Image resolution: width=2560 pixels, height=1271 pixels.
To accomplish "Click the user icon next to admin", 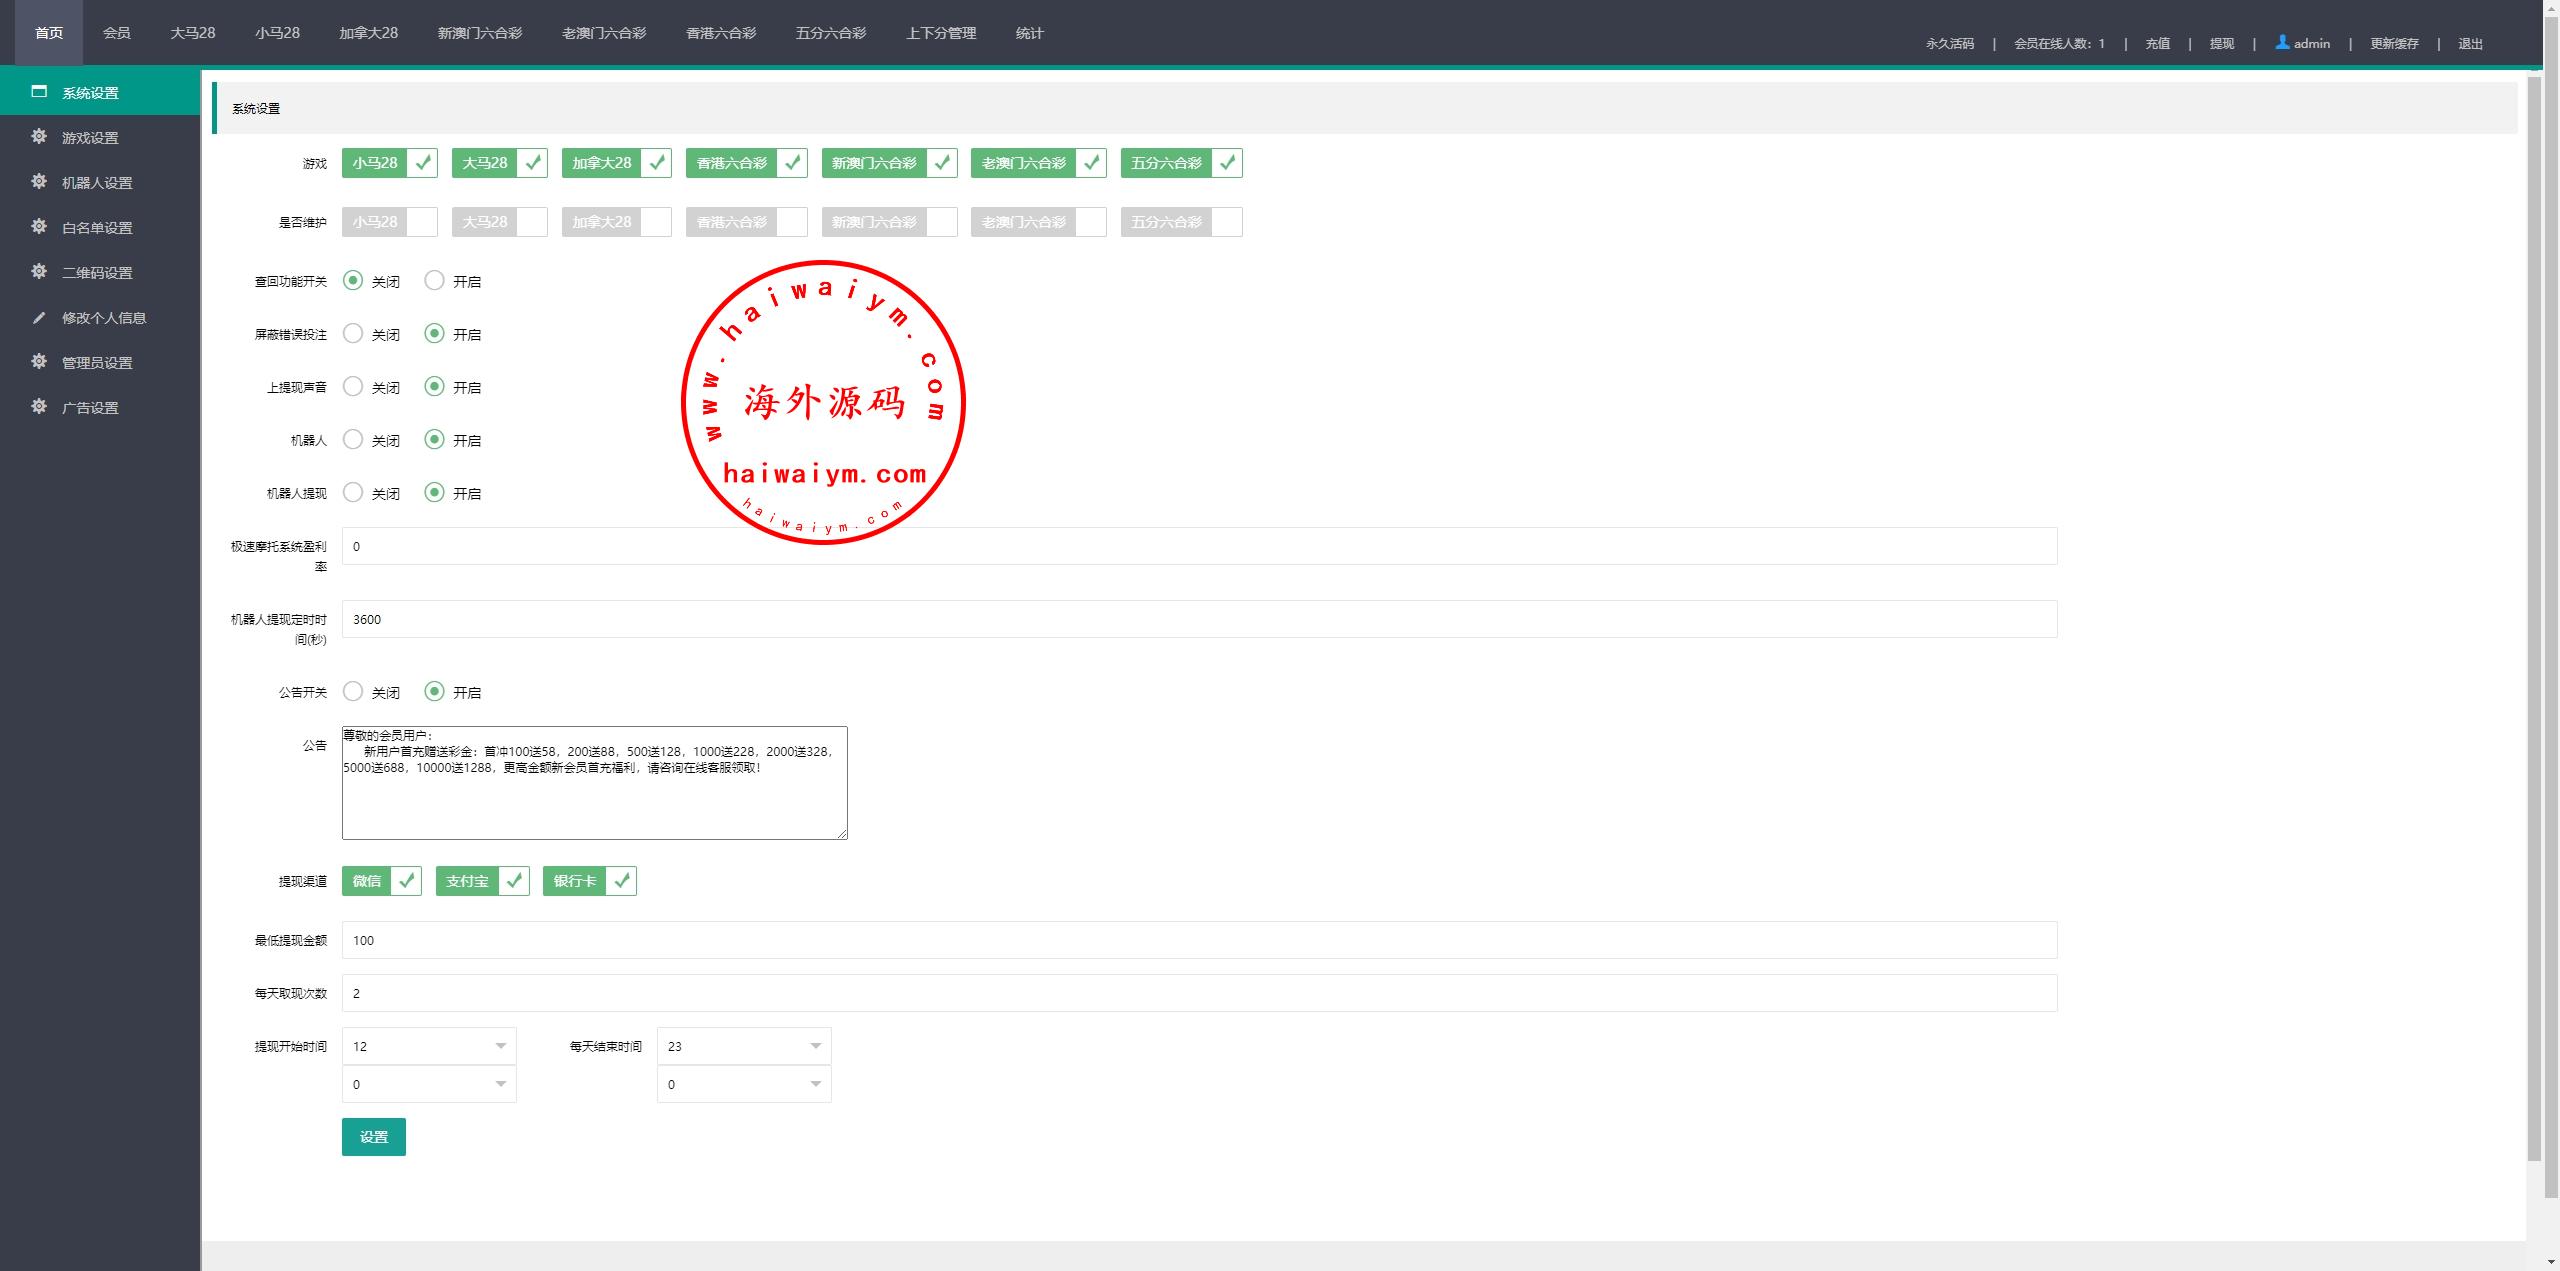I will pyautogui.click(x=2282, y=42).
